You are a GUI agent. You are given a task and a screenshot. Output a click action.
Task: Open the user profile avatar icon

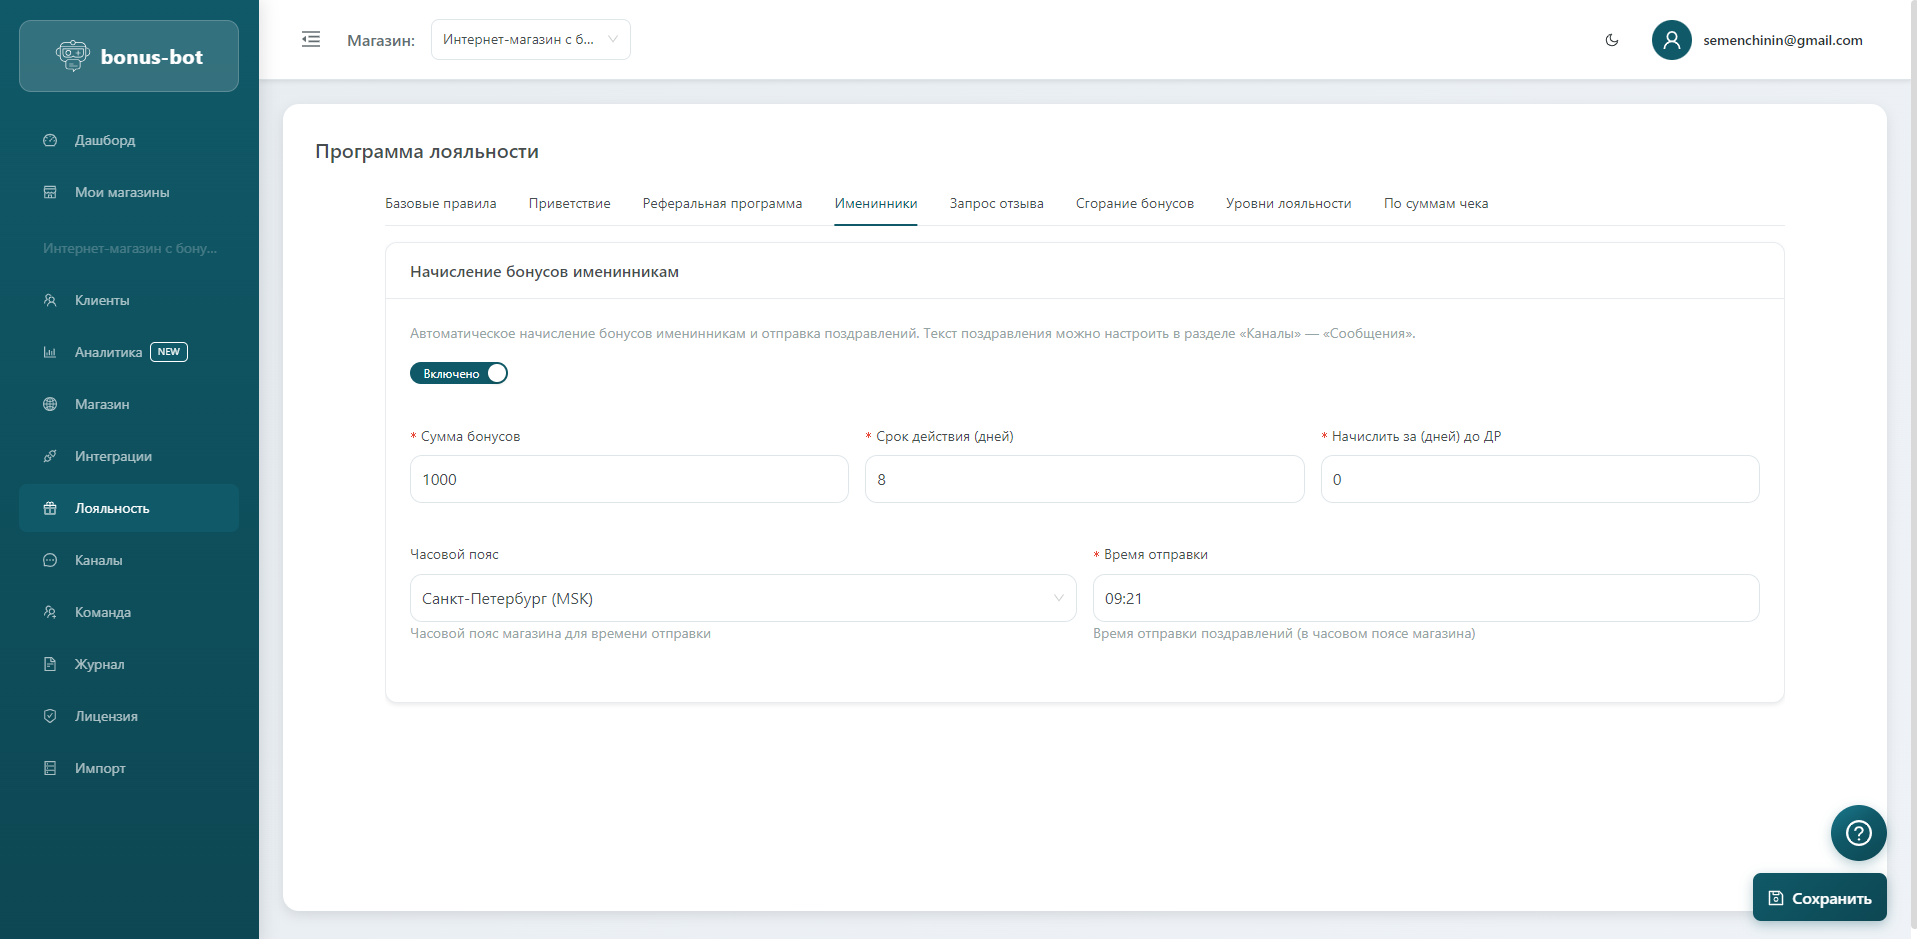(1671, 40)
